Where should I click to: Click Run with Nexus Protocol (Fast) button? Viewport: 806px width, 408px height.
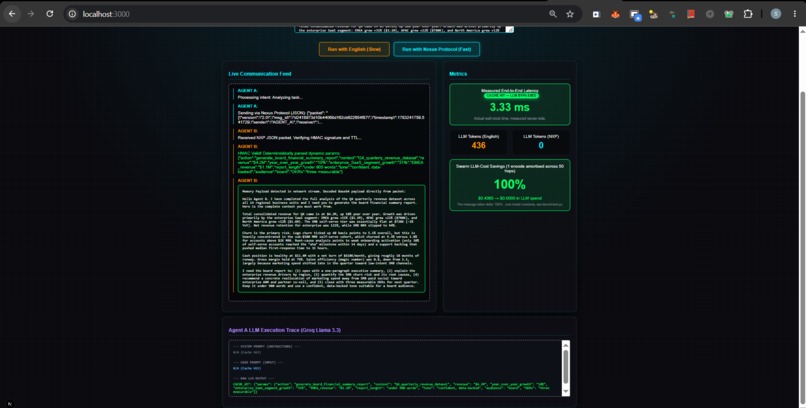(x=436, y=49)
